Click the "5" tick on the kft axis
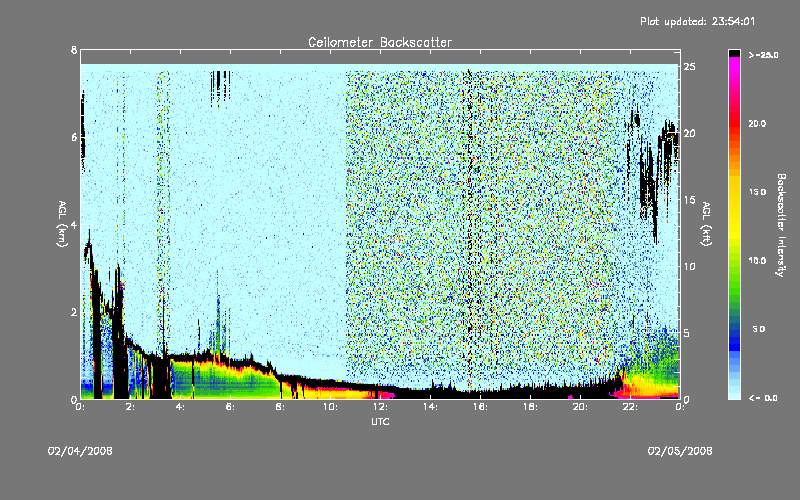Viewport: 800px width, 500px height. point(687,333)
